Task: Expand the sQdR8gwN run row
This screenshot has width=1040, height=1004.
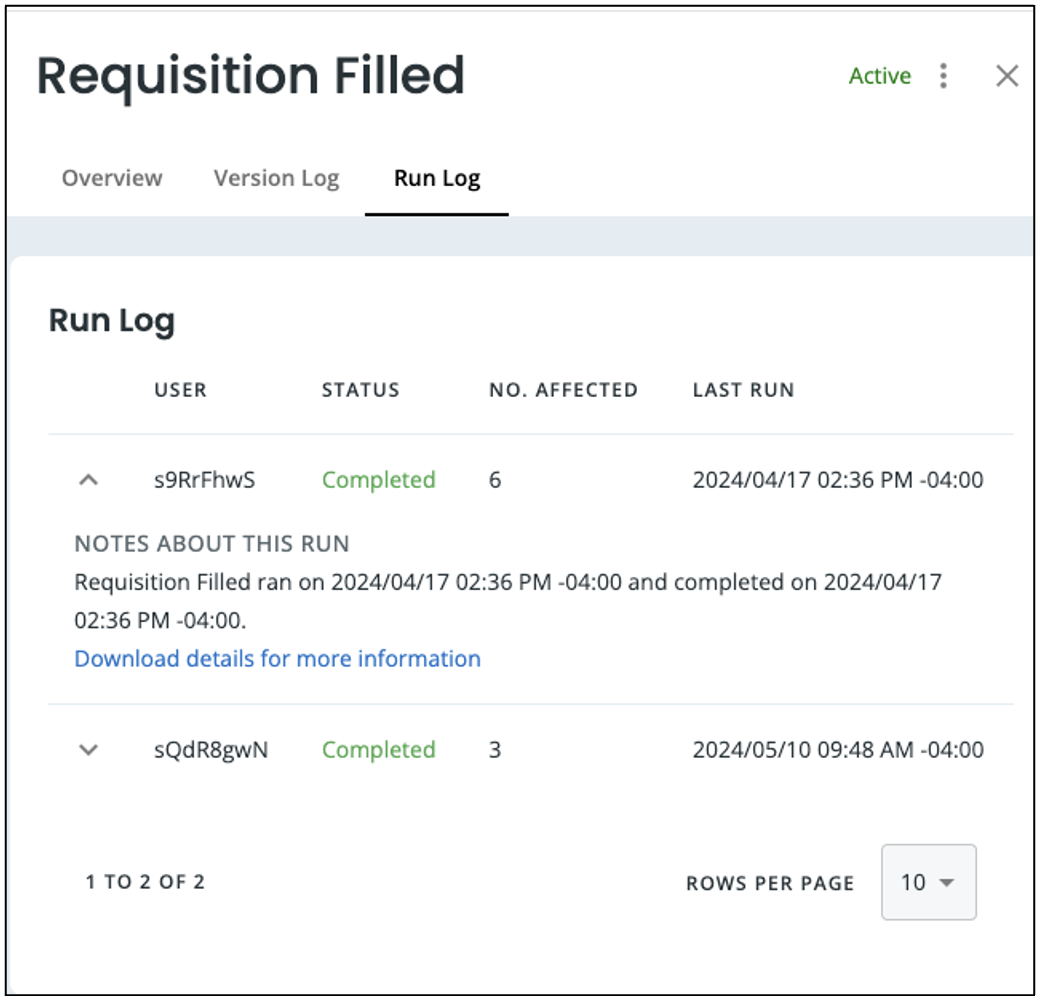Action: coord(88,750)
